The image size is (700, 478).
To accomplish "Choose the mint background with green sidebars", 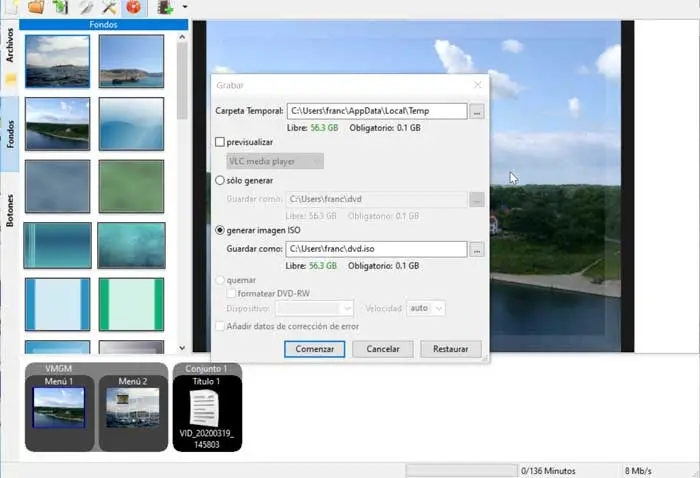I will 131,304.
